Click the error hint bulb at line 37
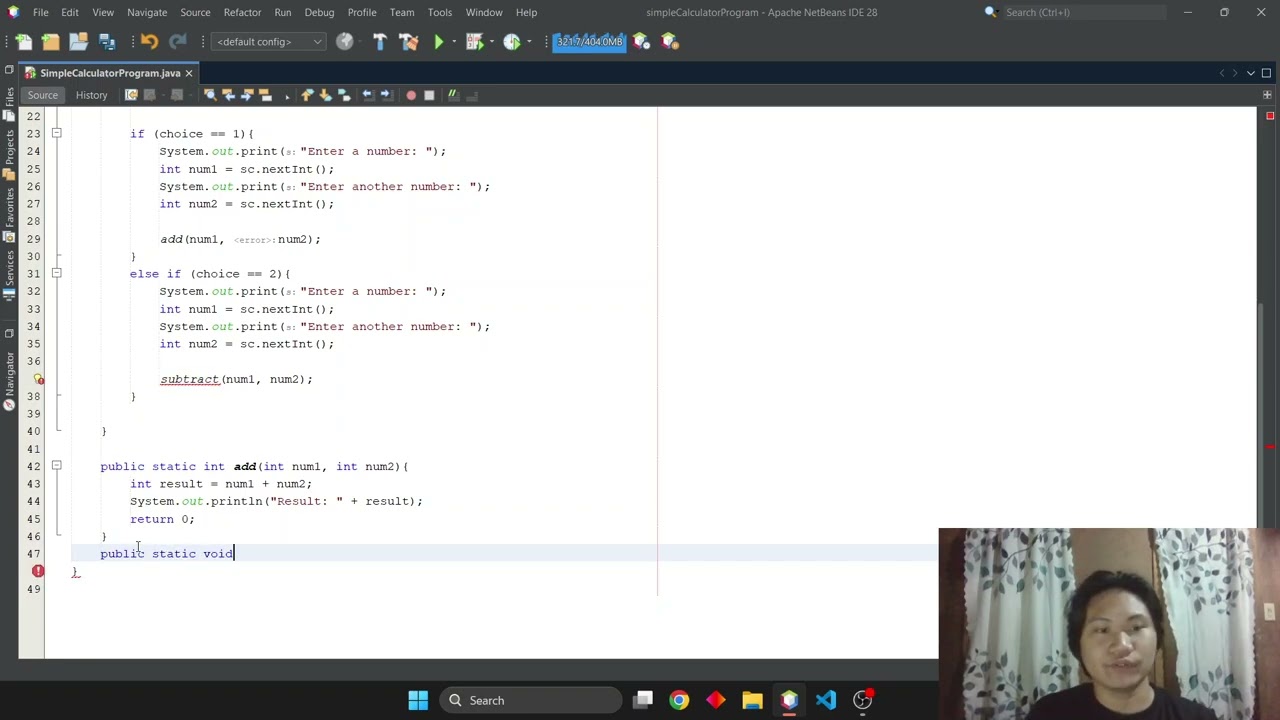This screenshot has height=720, width=1280. (x=38, y=379)
